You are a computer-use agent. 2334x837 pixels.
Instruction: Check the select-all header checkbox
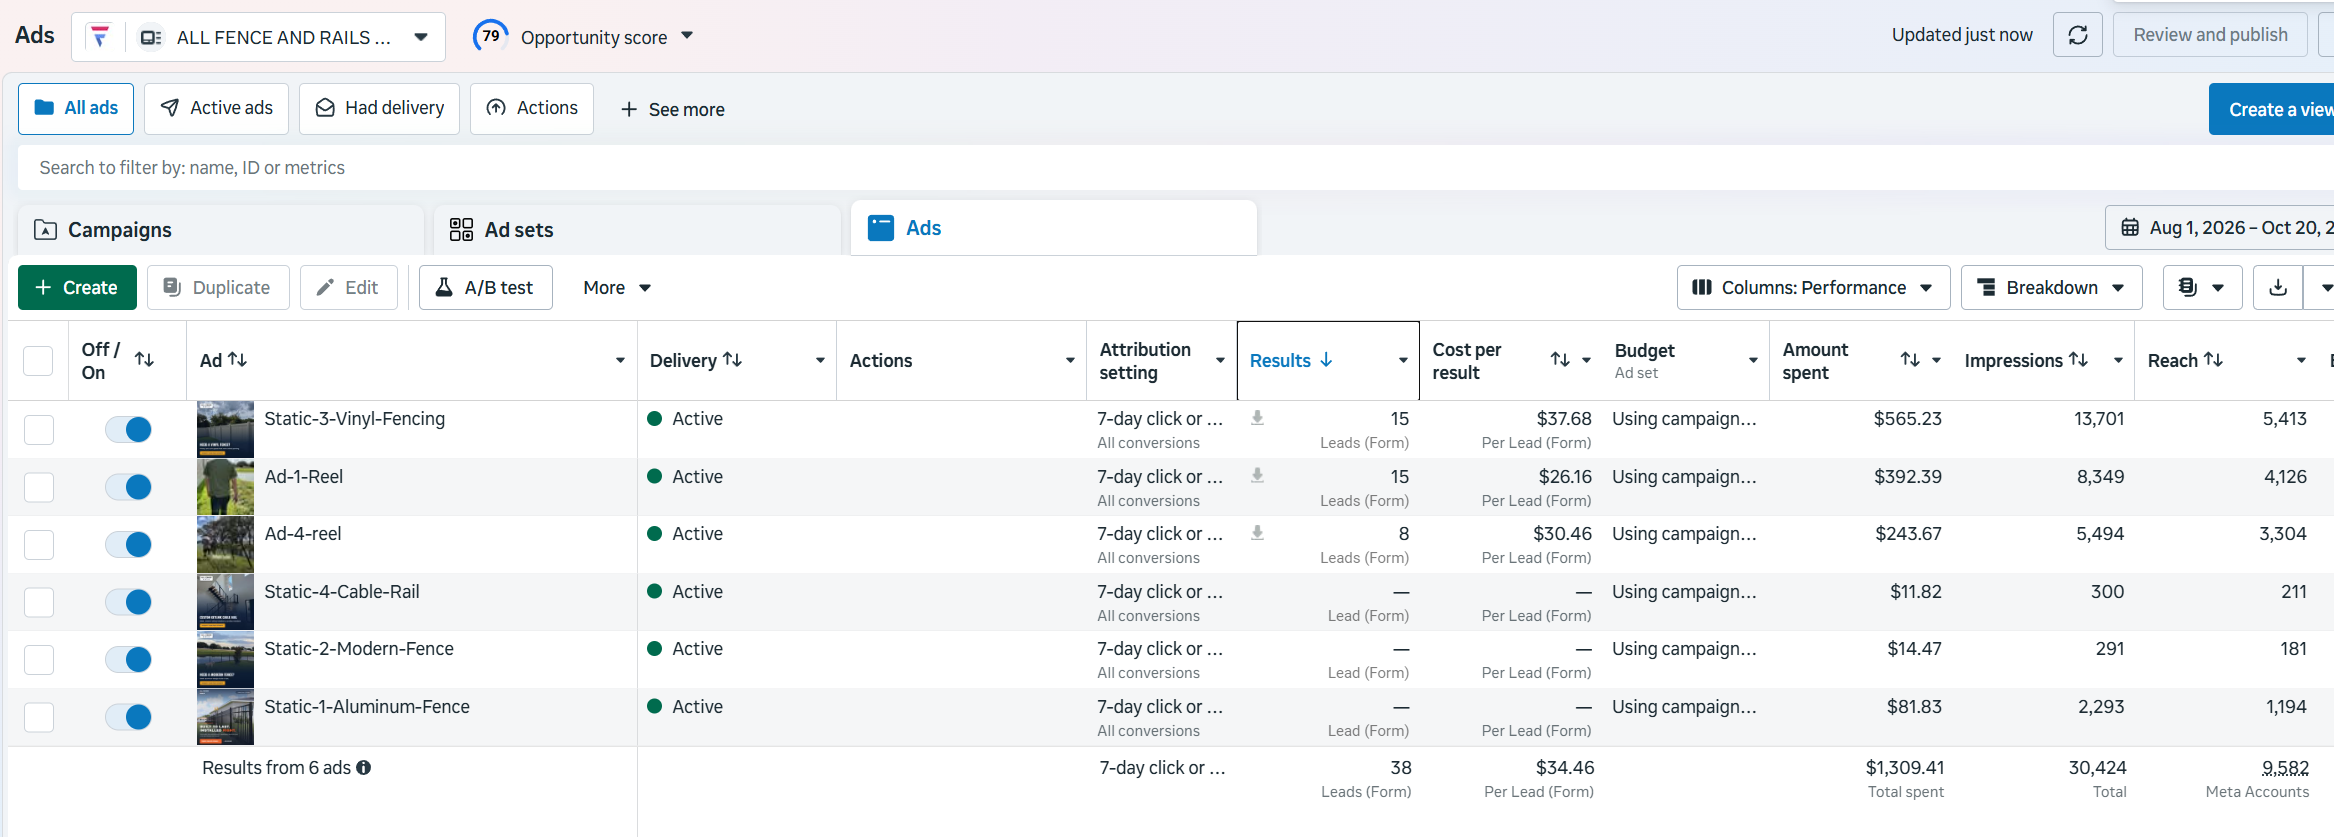(x=38, y=361)
